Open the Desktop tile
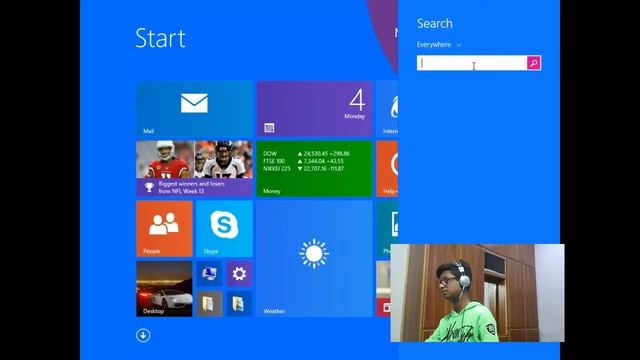640x360 pixels. tap(164, 289)
